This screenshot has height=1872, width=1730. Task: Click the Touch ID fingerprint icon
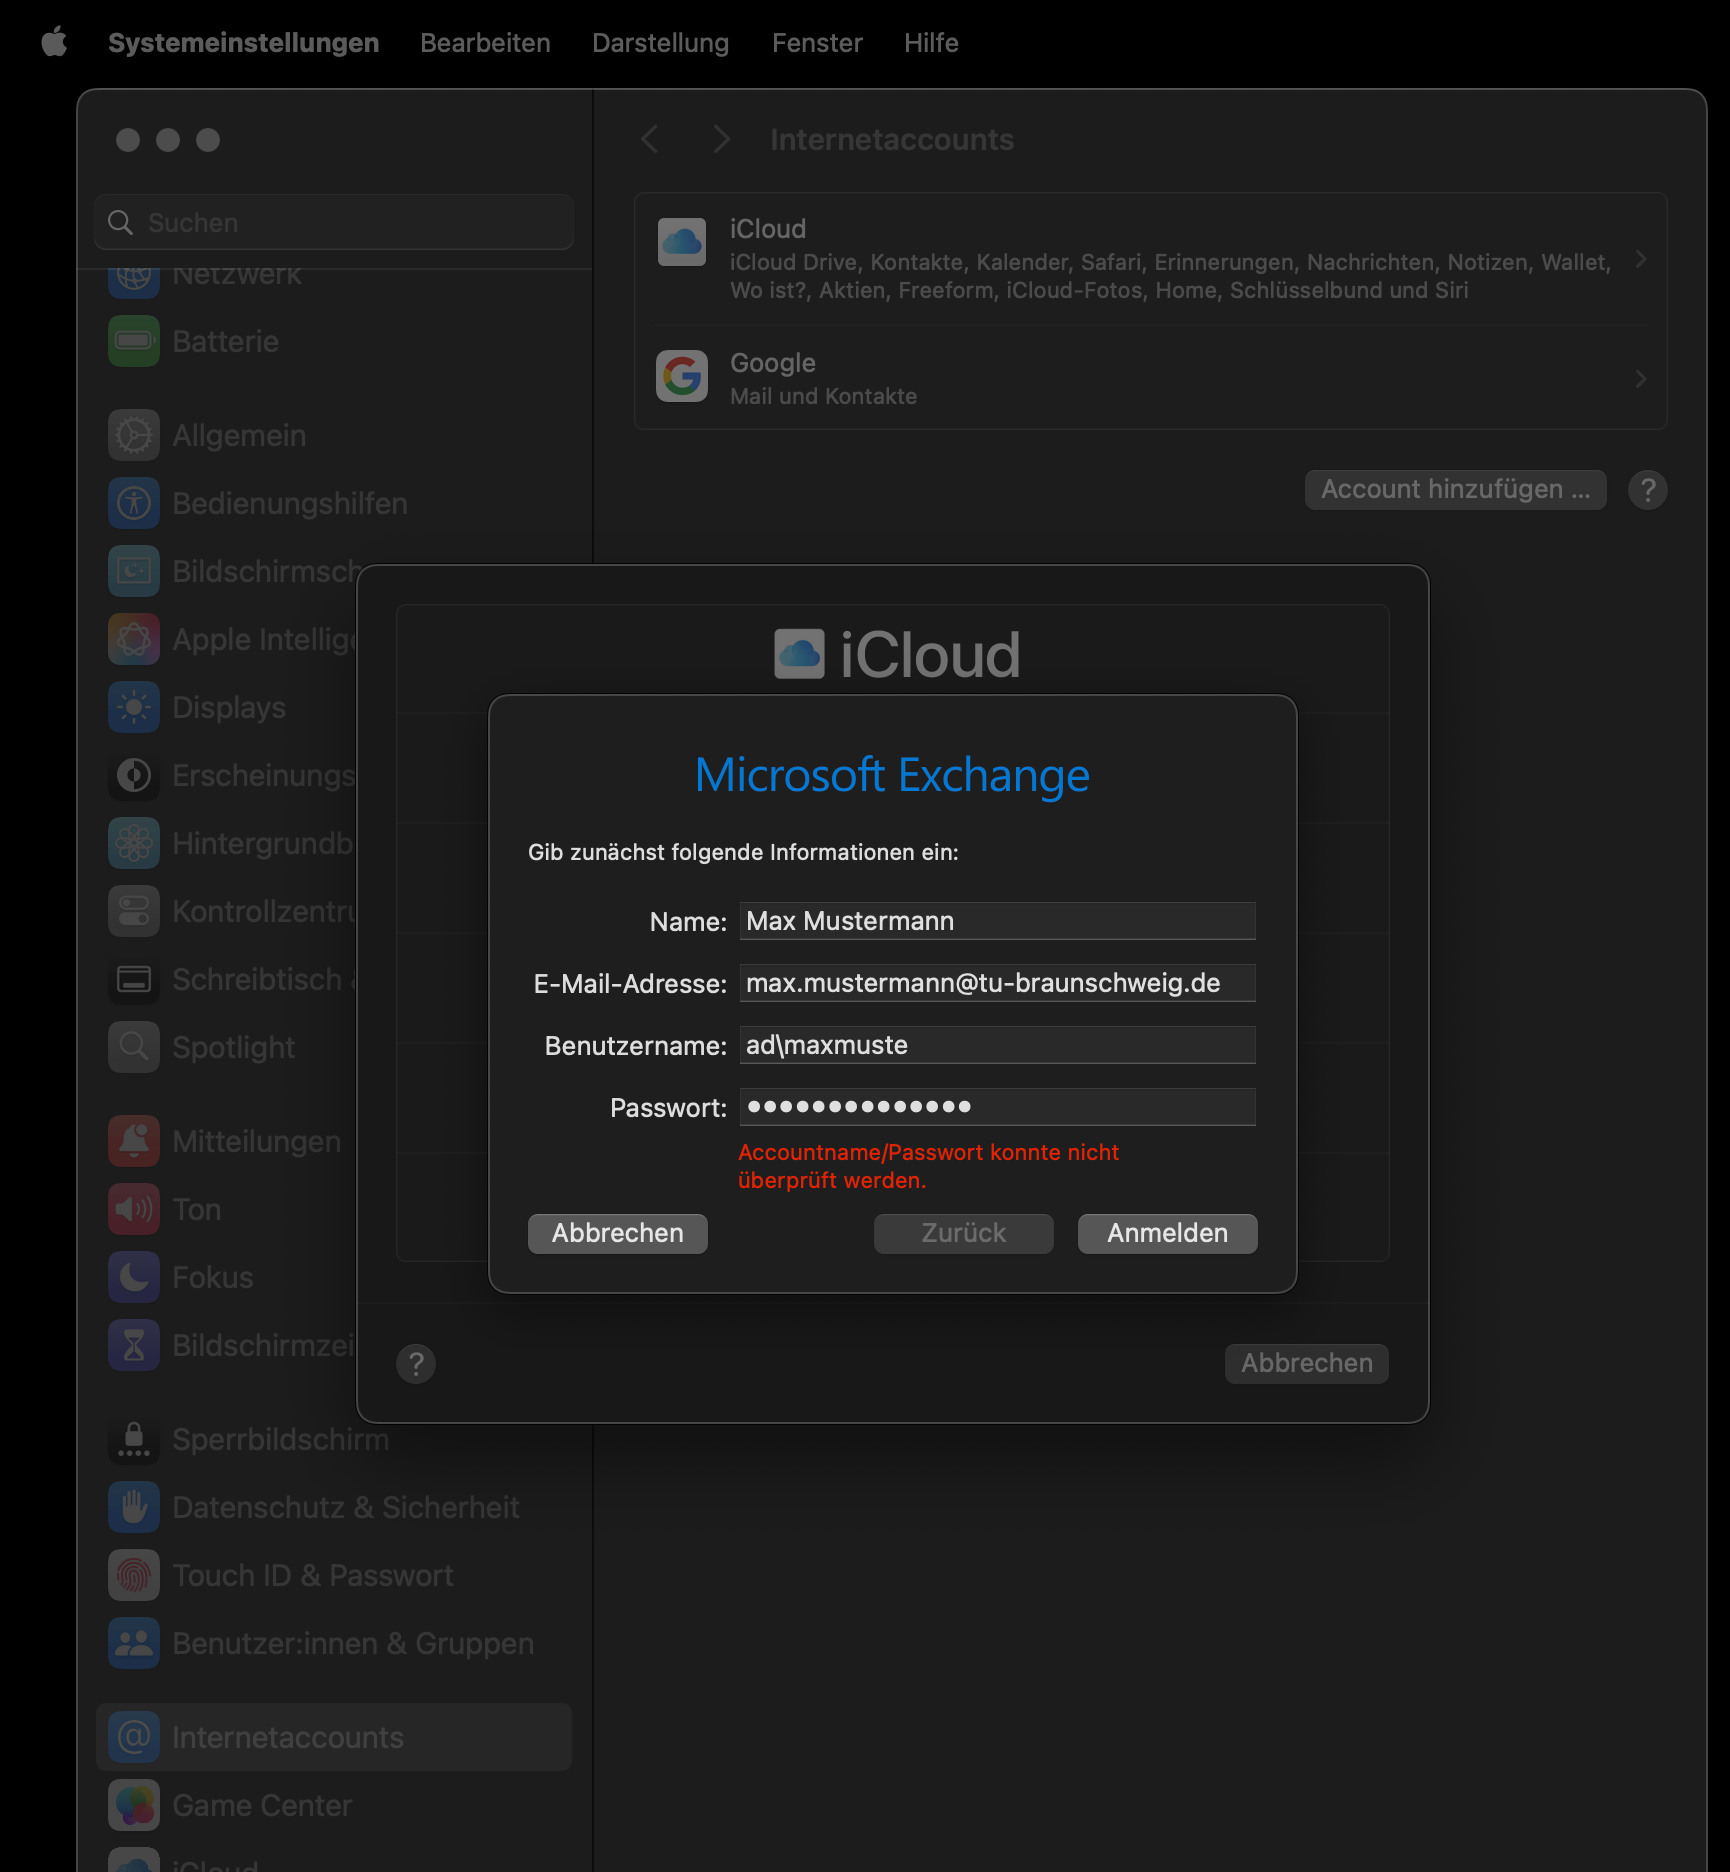(x=134, y=1575)
